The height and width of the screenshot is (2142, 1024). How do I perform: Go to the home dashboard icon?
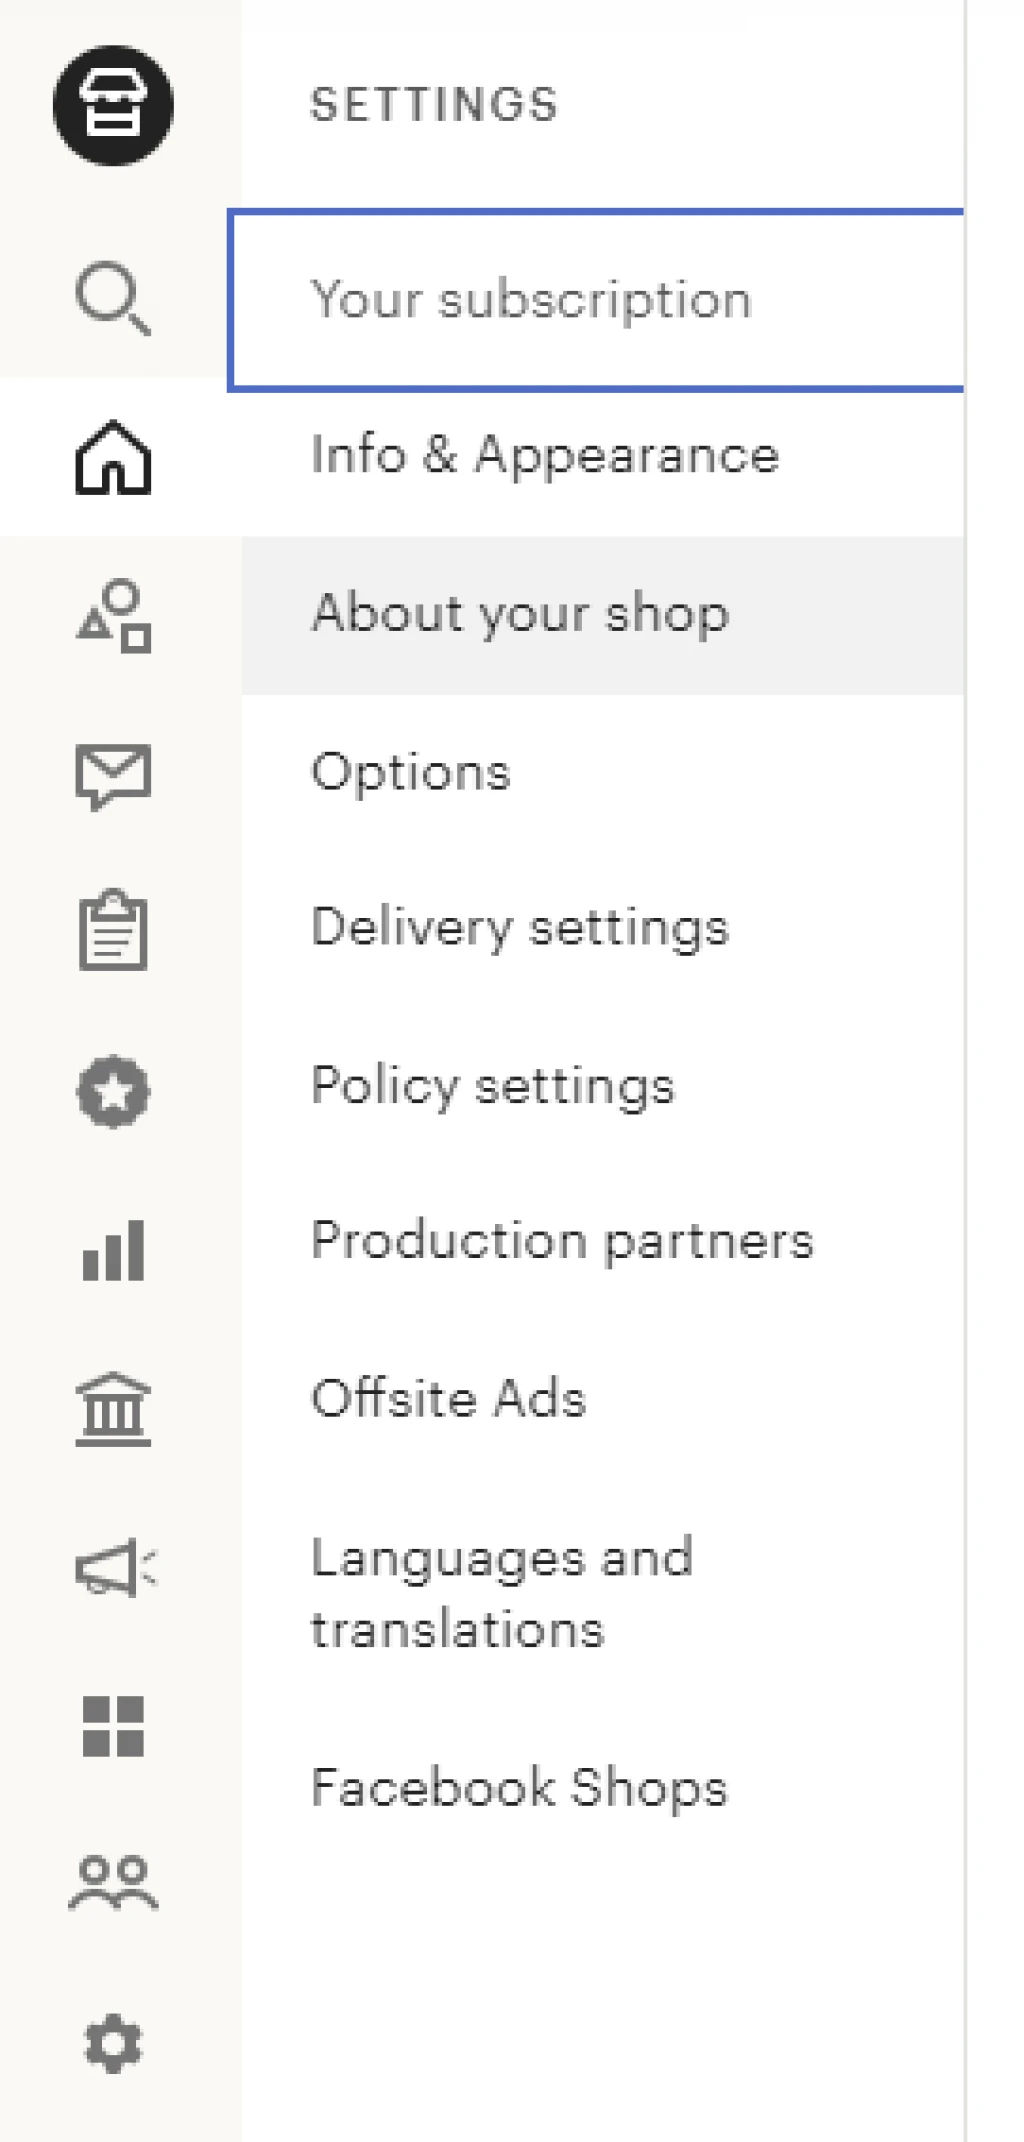coord(113,457)
